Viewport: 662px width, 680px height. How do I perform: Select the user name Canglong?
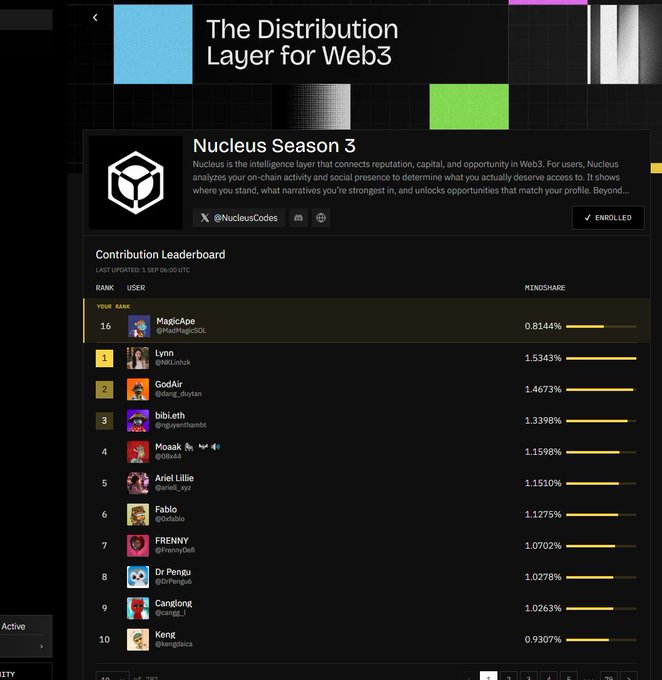174,603
